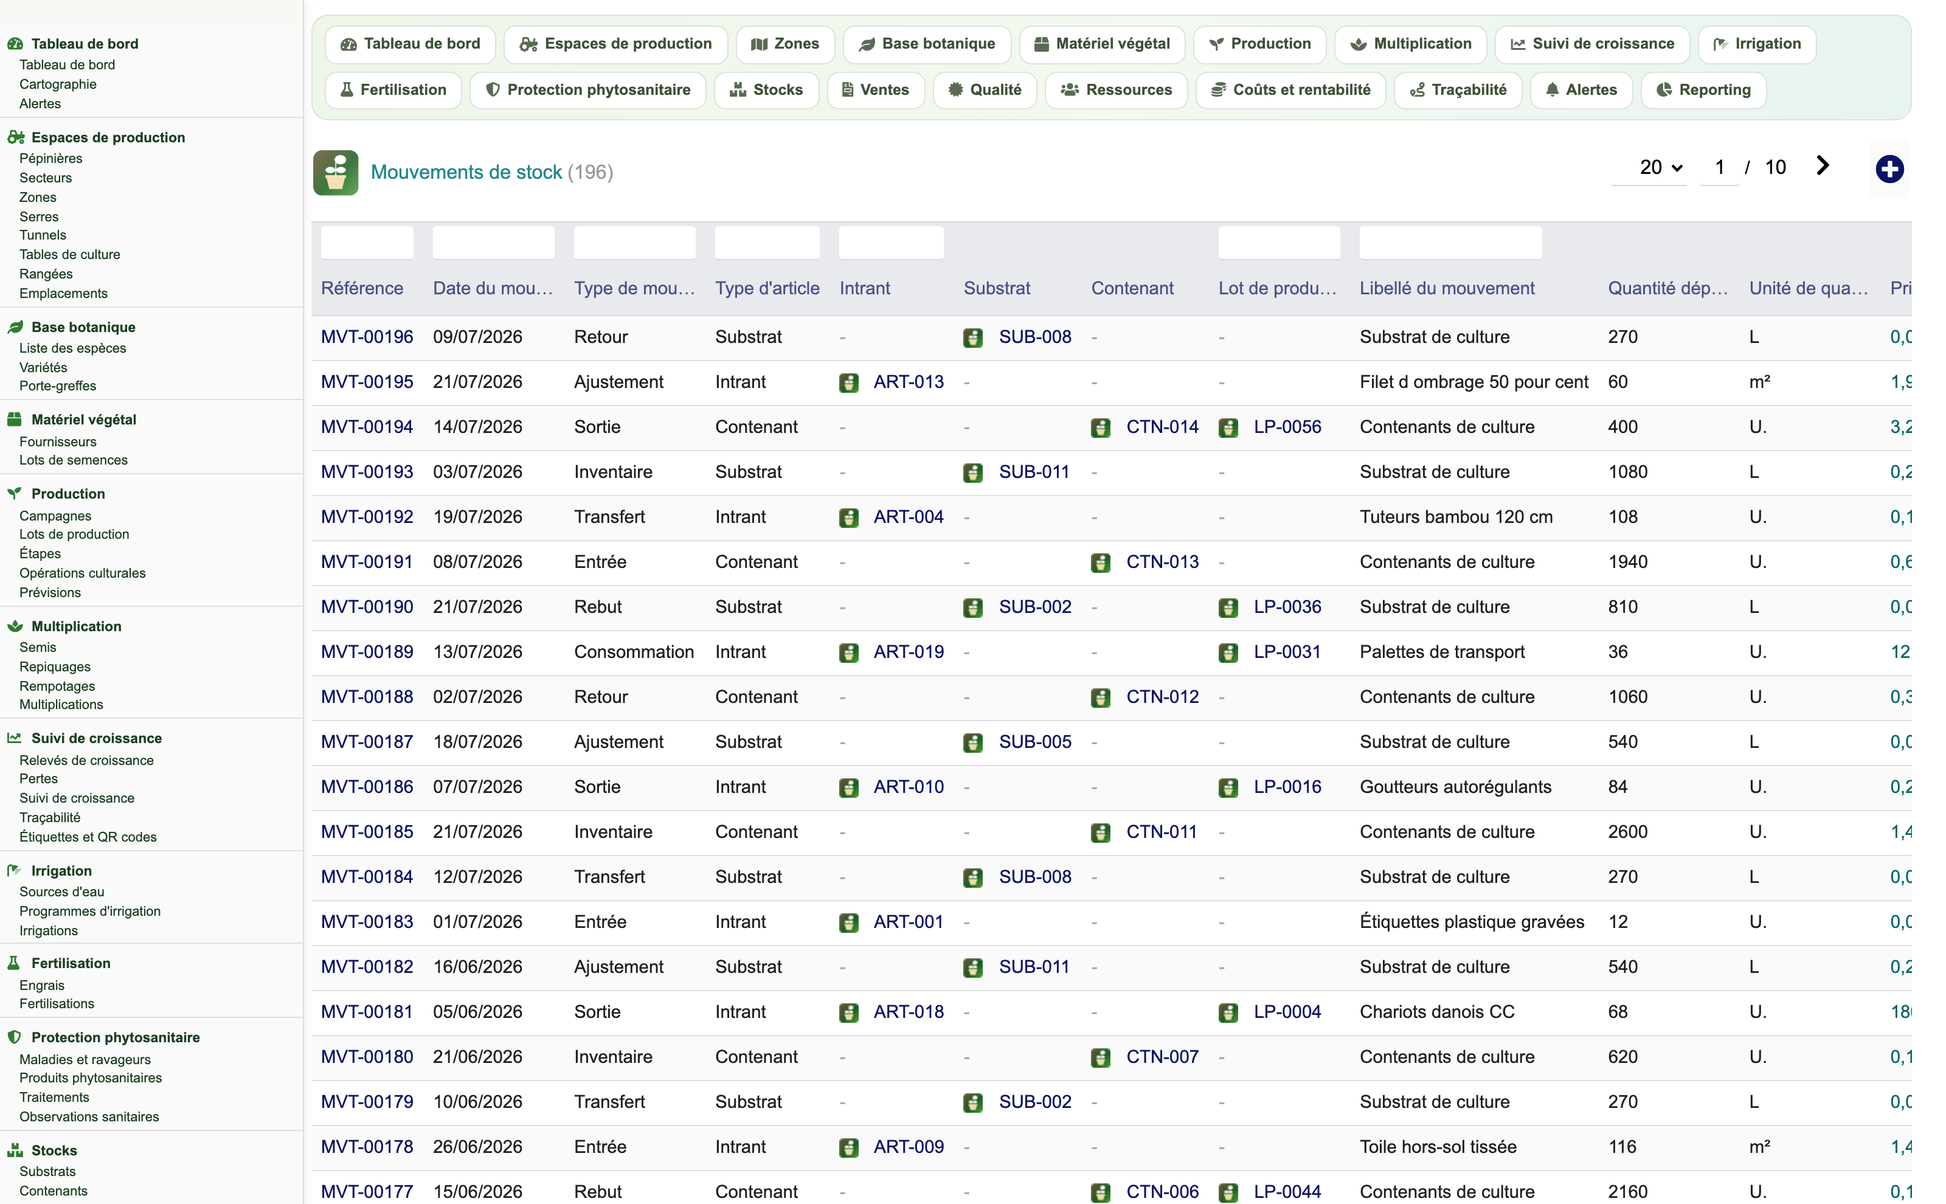Click the icon beside CTN-014 in row MVT-00194

click(x=1101, y=428)
